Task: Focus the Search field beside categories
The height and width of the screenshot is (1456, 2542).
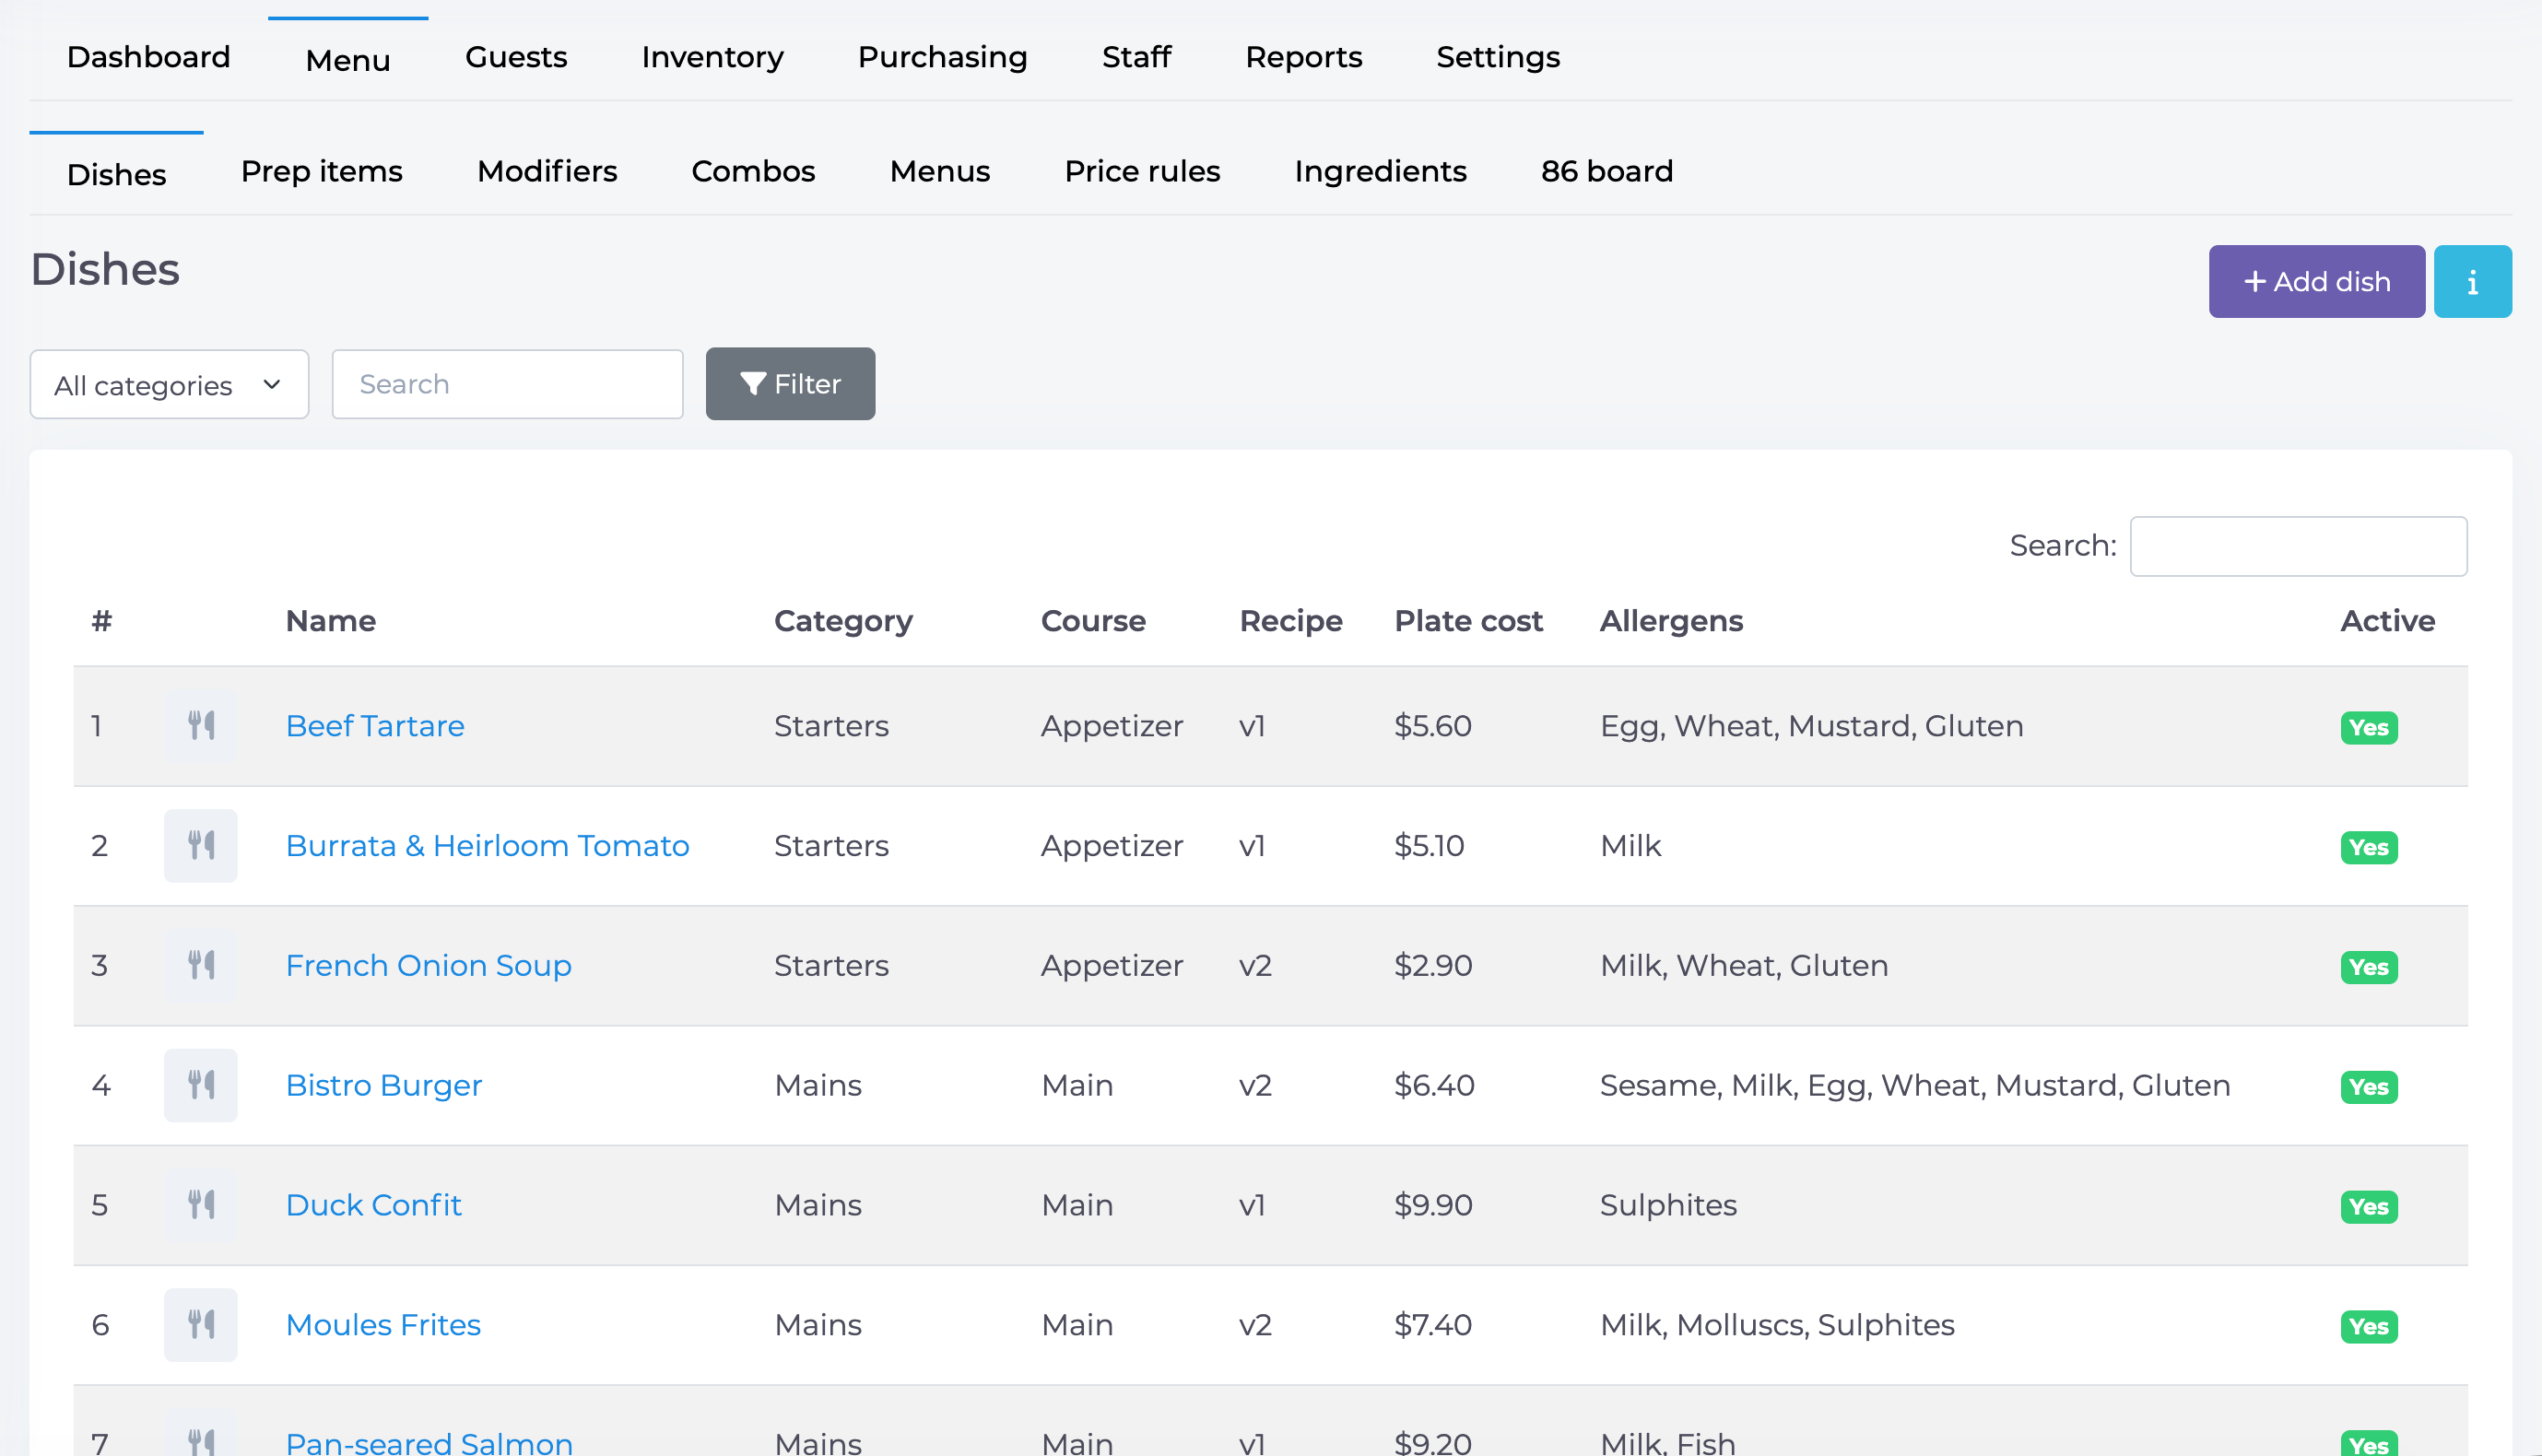Action: click(x=507, y=385)
